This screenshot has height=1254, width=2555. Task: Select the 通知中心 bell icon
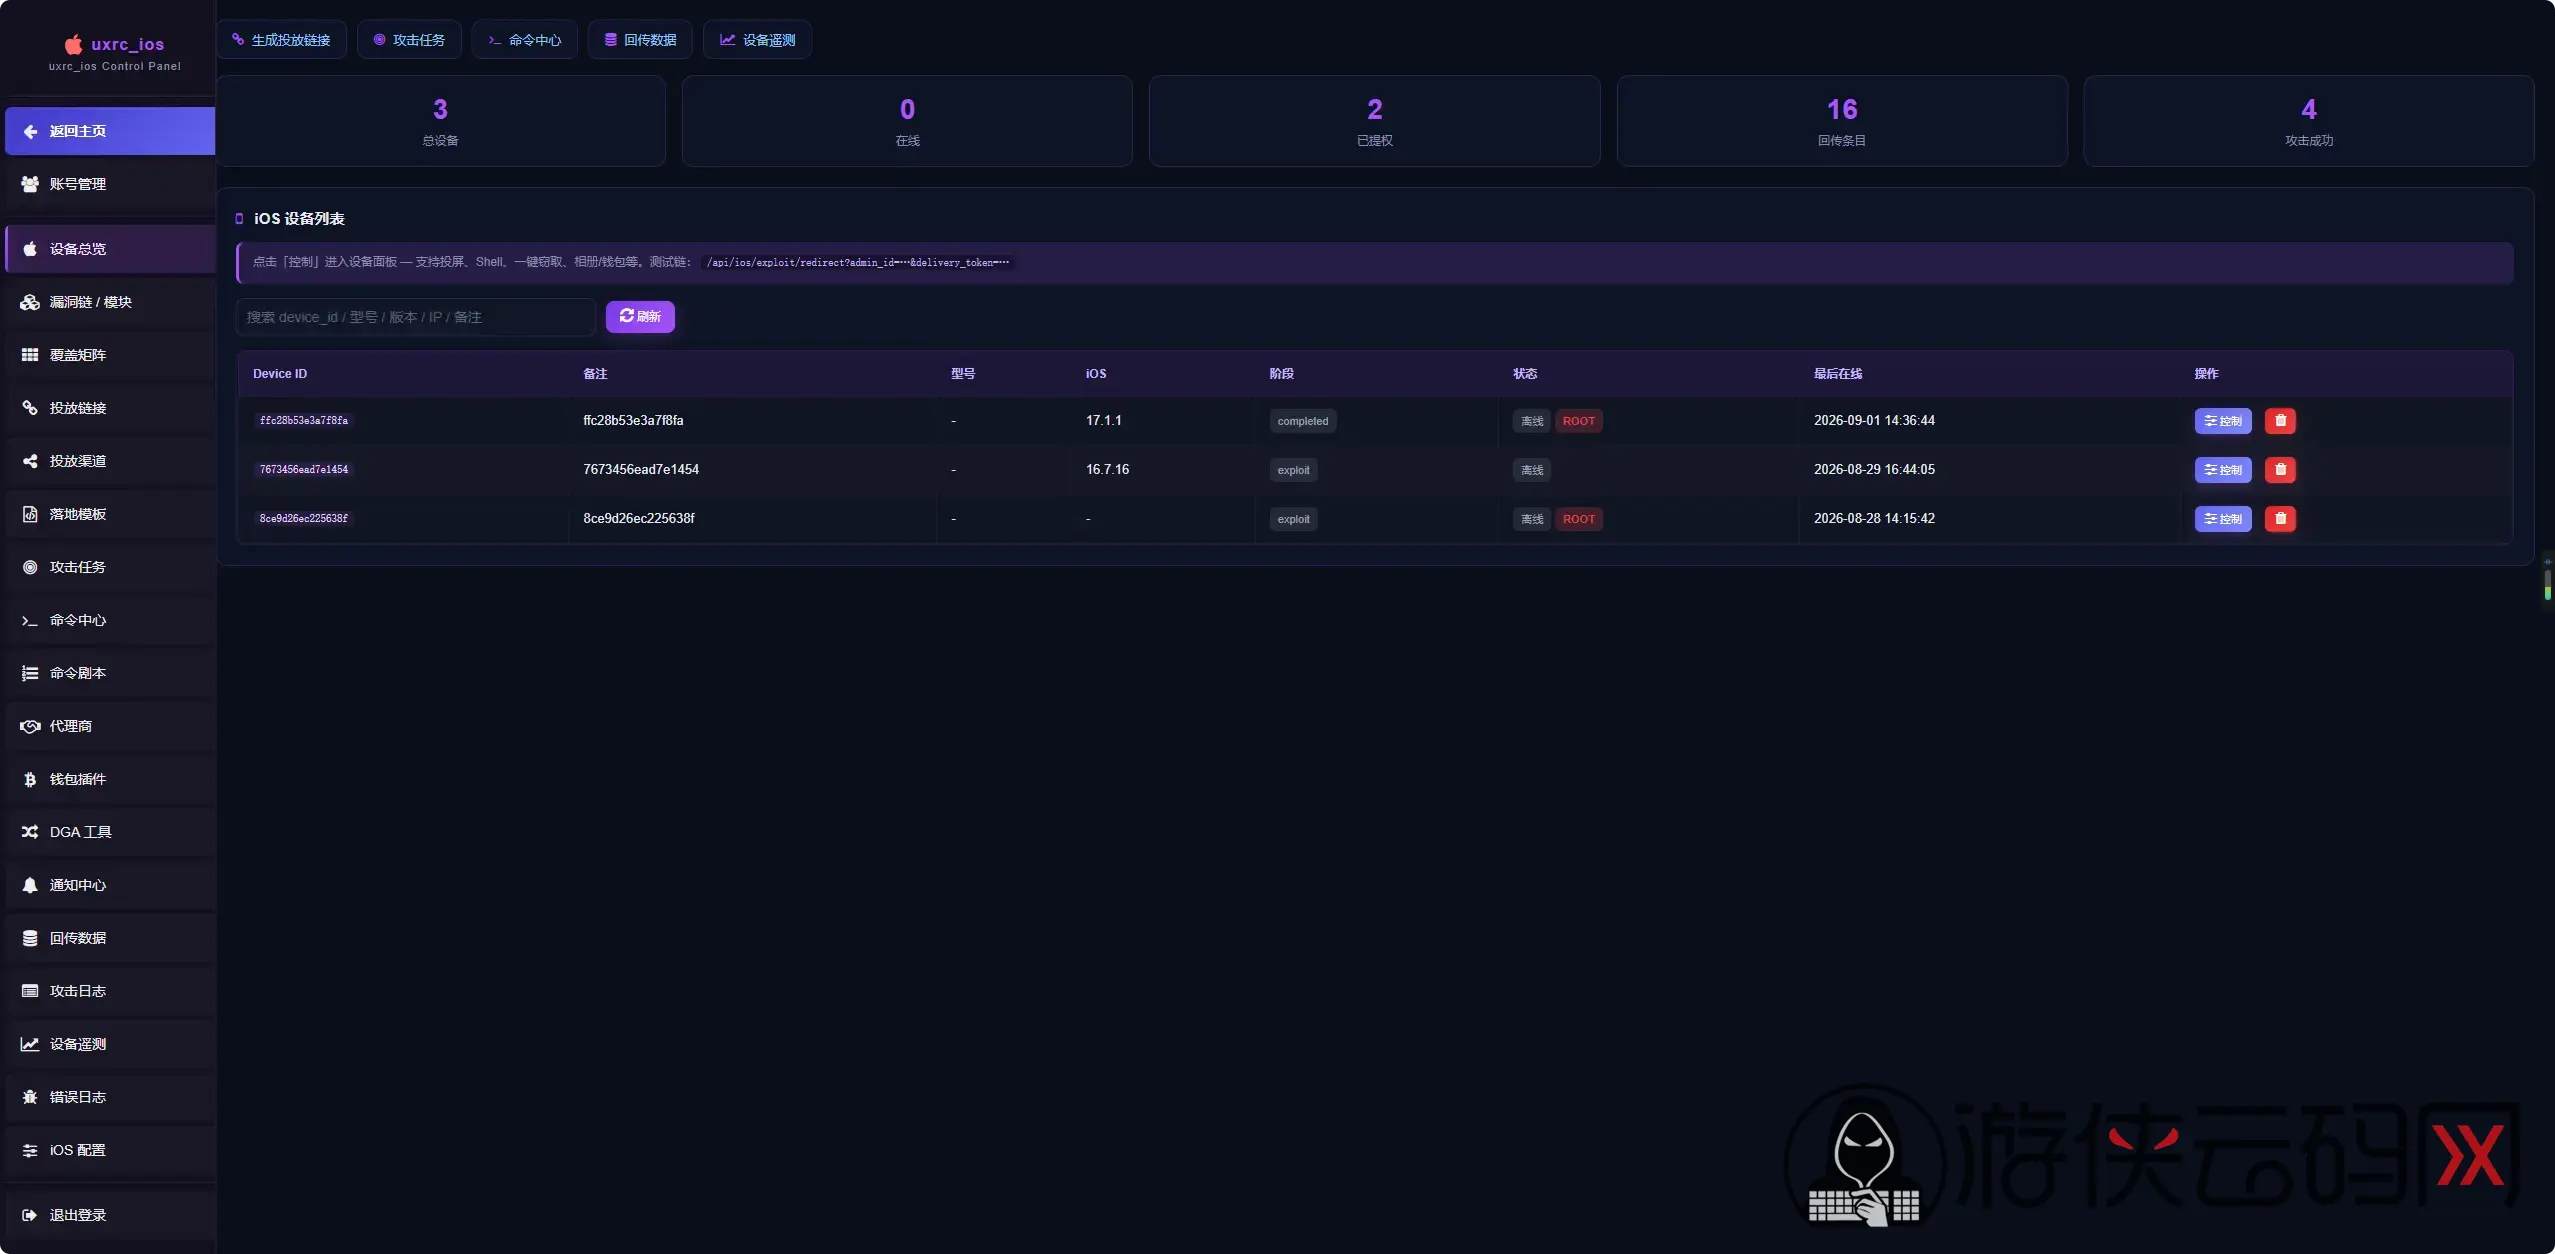pyautogui.click(x=30, y=885)
